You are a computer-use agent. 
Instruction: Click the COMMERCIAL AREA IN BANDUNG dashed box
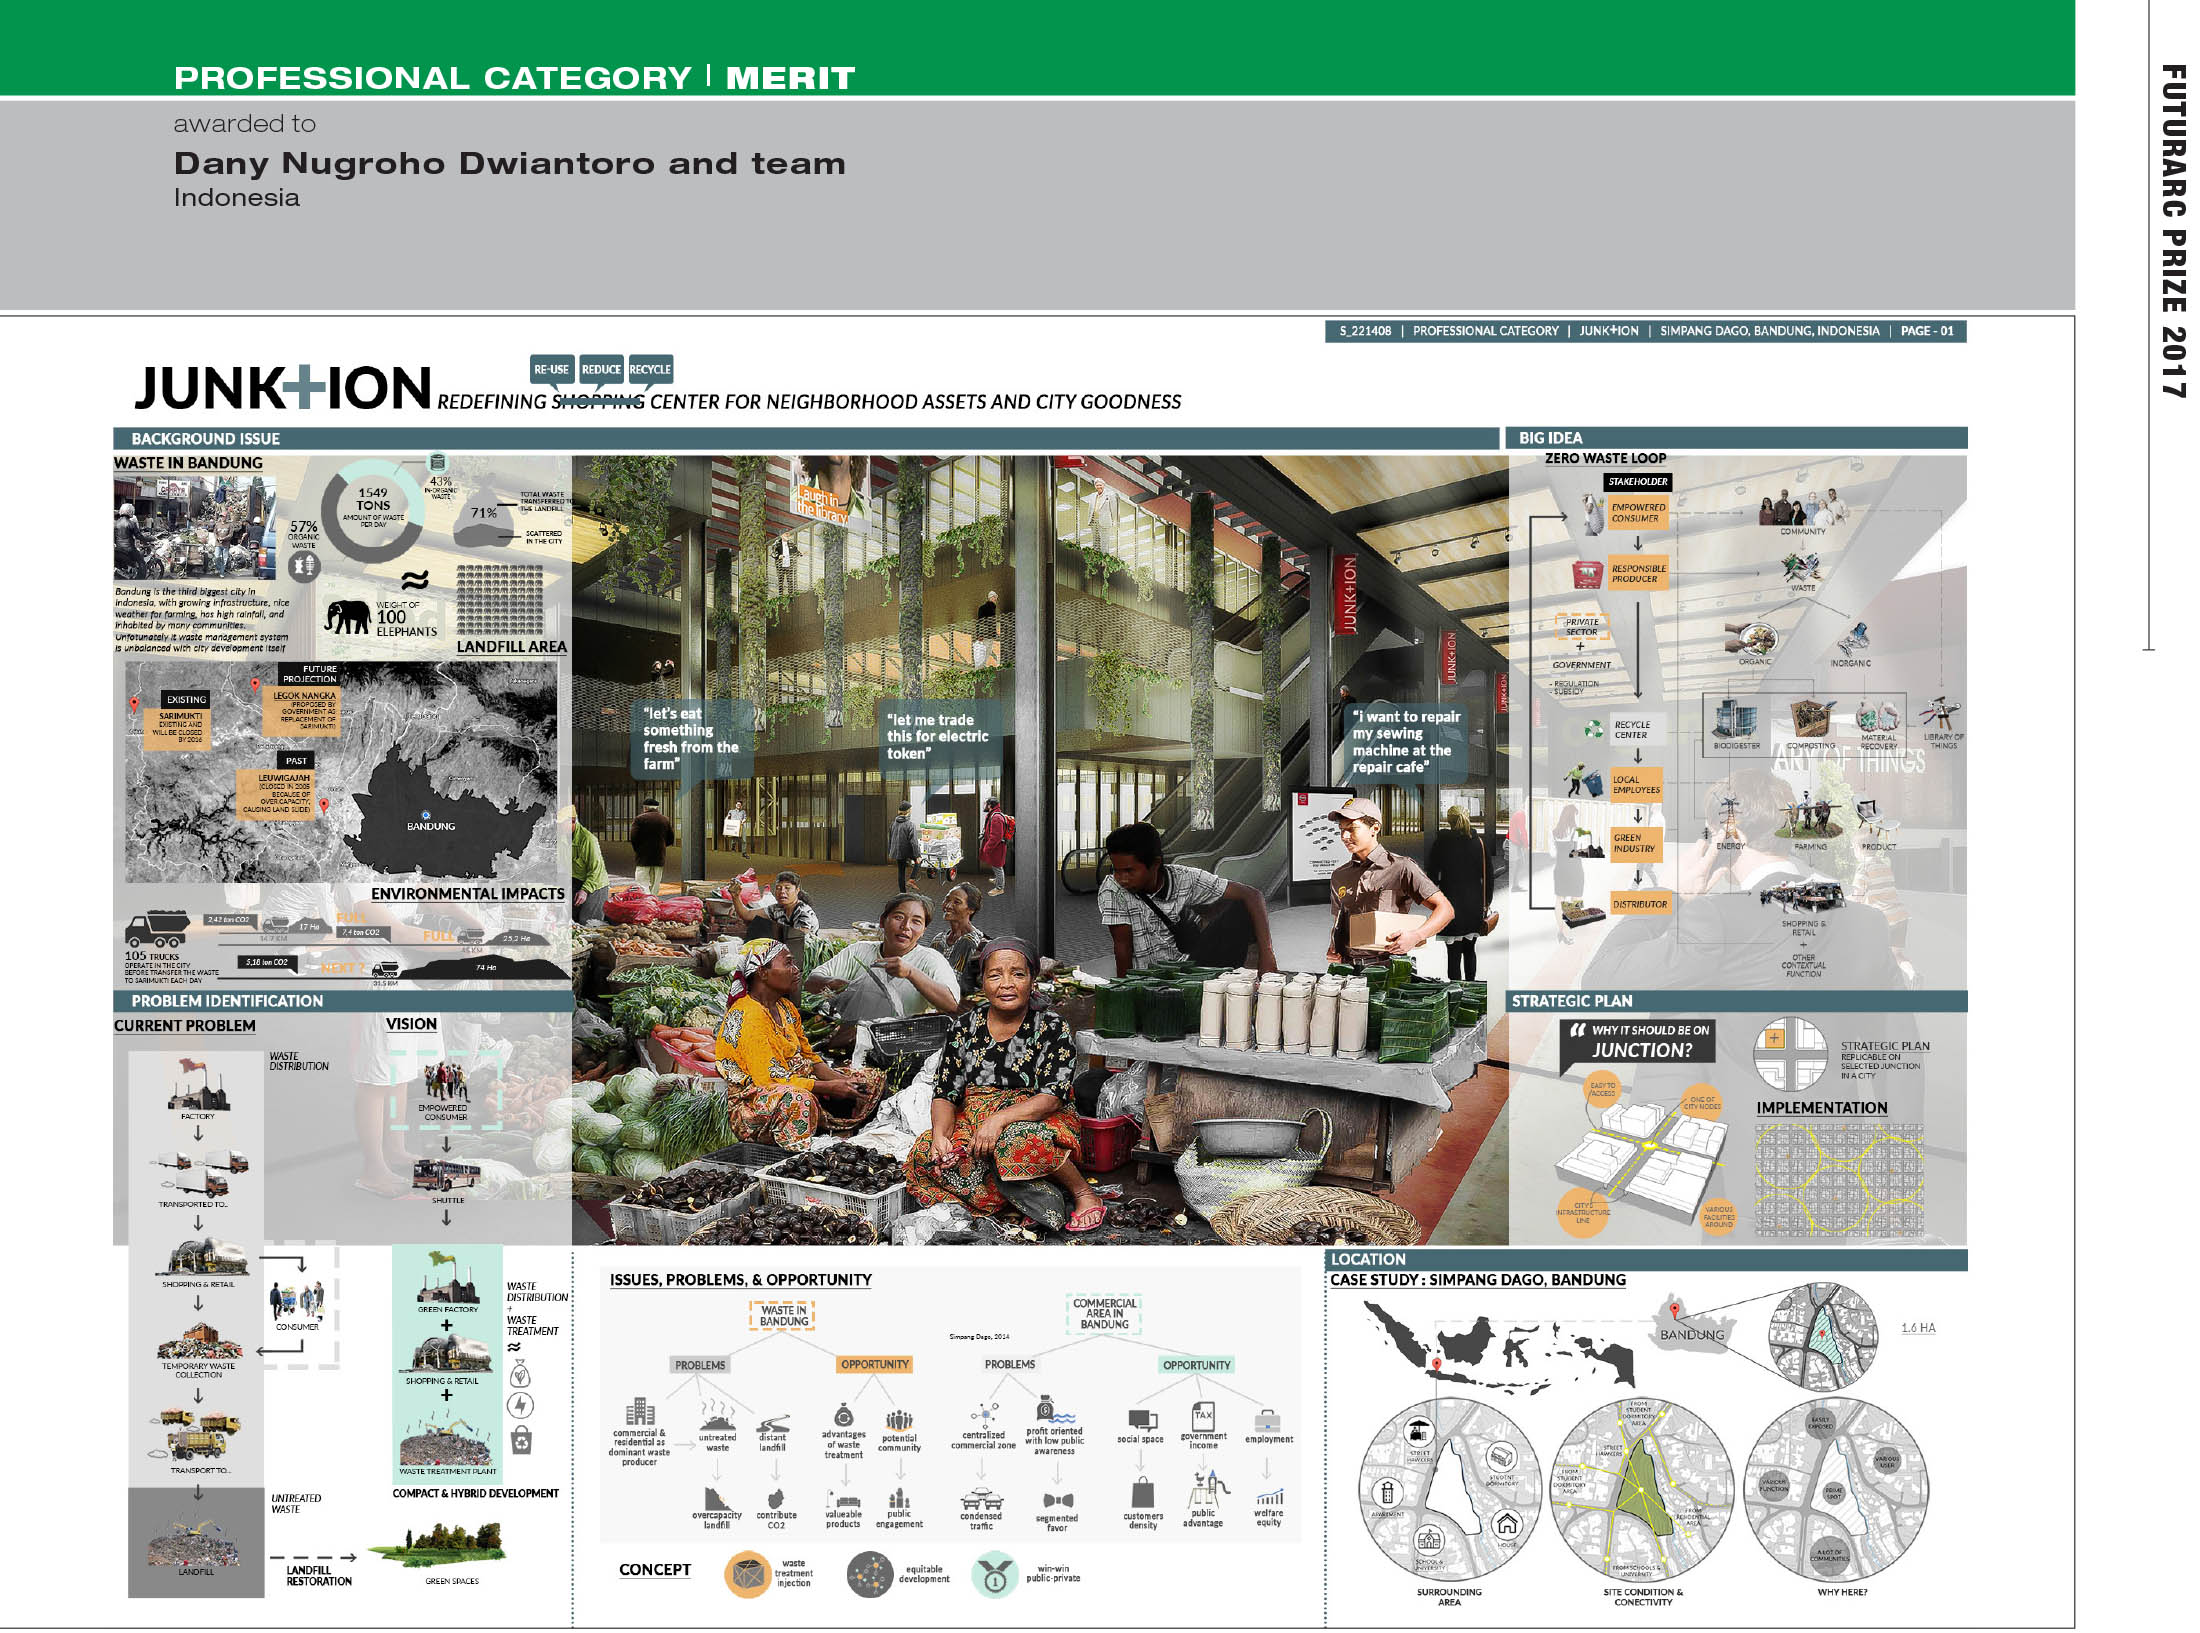(x=1105, y=1314)
